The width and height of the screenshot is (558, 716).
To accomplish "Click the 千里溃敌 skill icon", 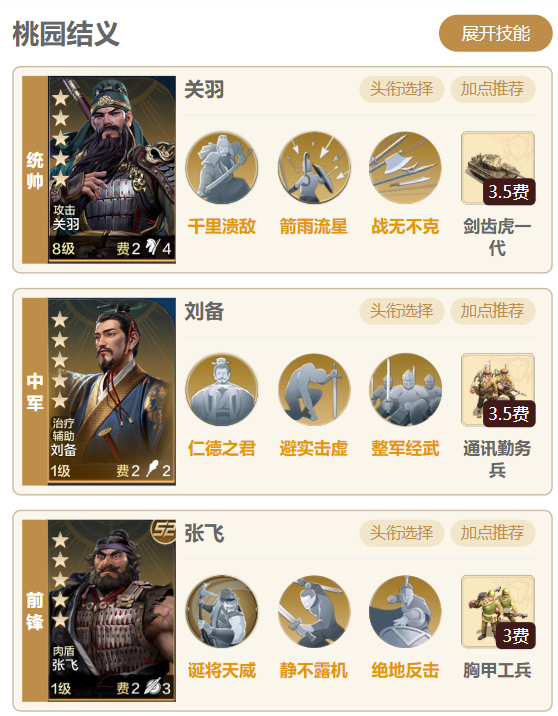I will pos(221,168).
